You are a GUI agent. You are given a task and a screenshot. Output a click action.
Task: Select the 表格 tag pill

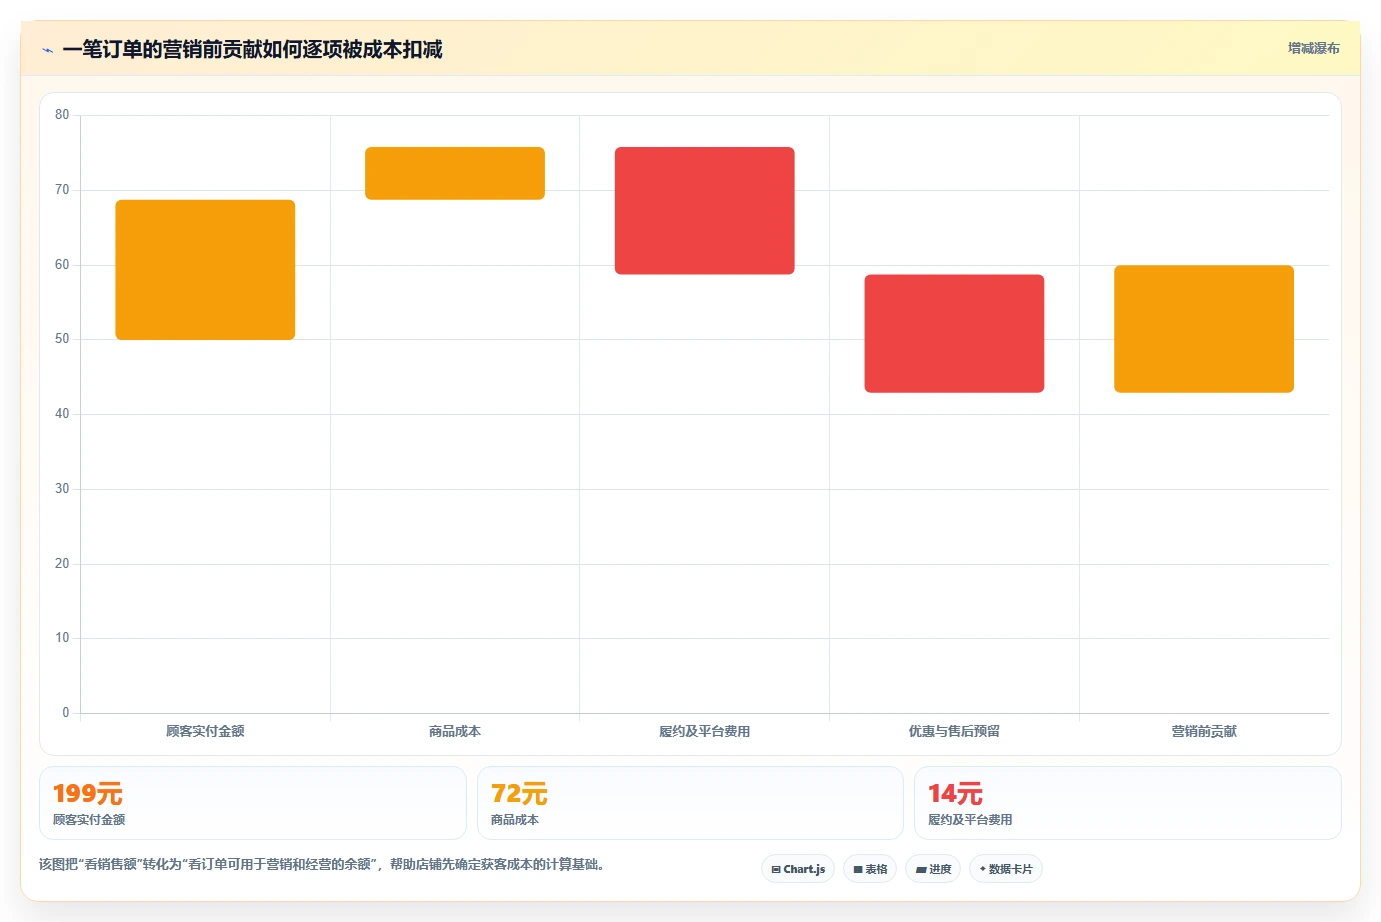(x=870, y=869)
